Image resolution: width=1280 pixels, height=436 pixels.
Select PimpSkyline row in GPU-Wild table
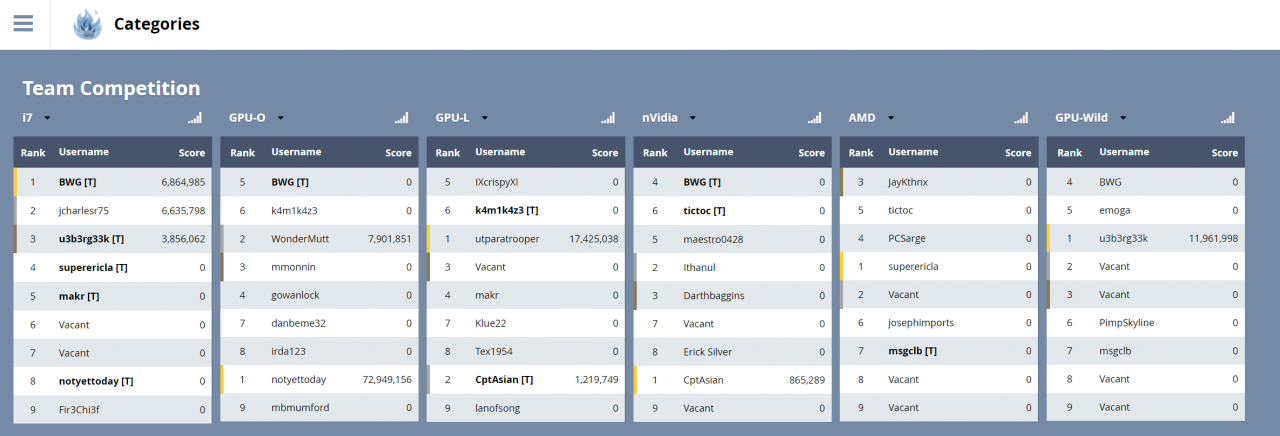pyautogui.click(x=1126, y=323)
